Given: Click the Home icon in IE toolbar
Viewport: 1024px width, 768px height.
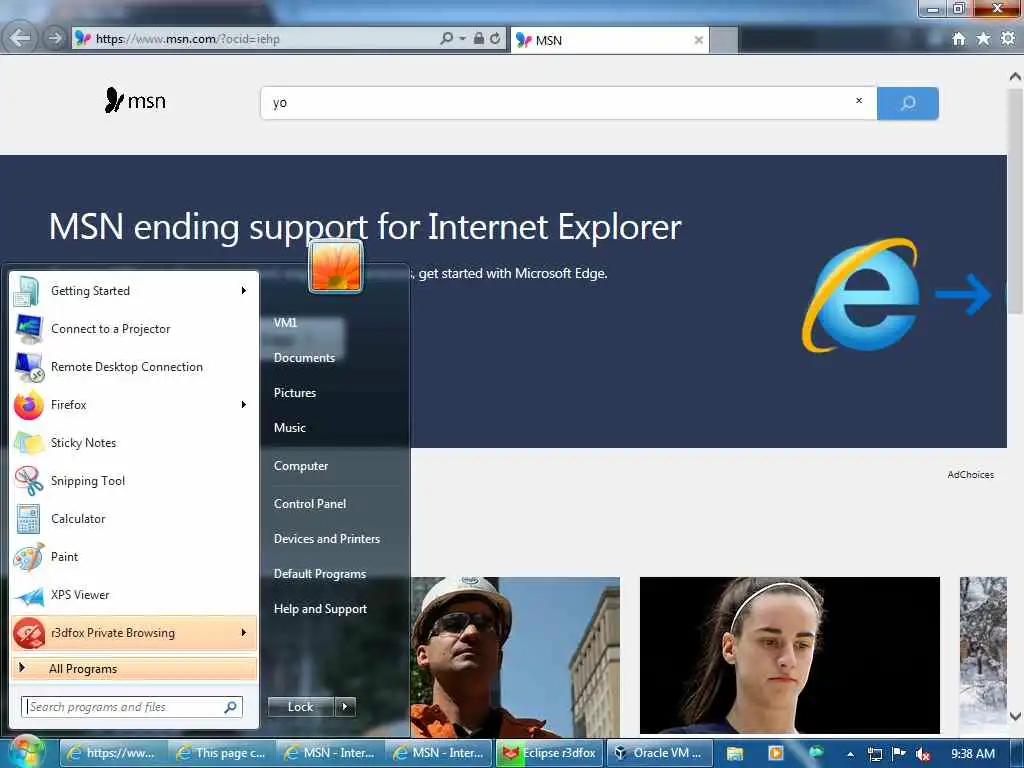Looking at the screenshot, I should pos(959,39).
